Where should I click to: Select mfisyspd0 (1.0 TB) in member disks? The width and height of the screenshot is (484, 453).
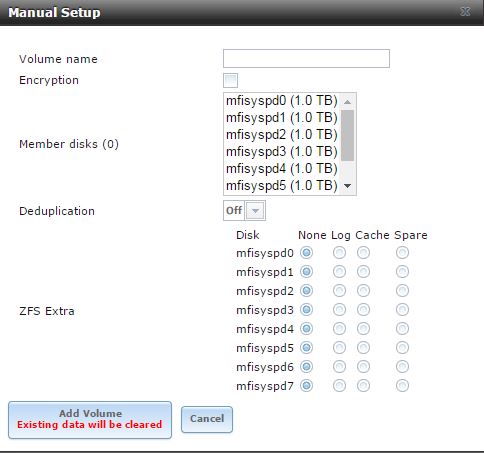click(x=282, y=101)
